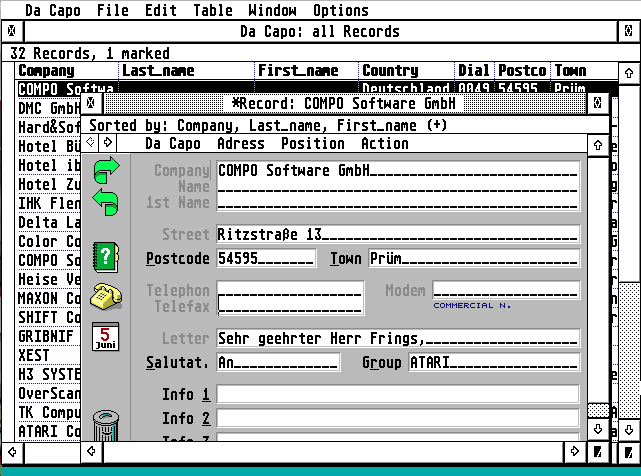Open the Edit menu
This screenshot has width=641, height=476.
[x=161, y=10]
